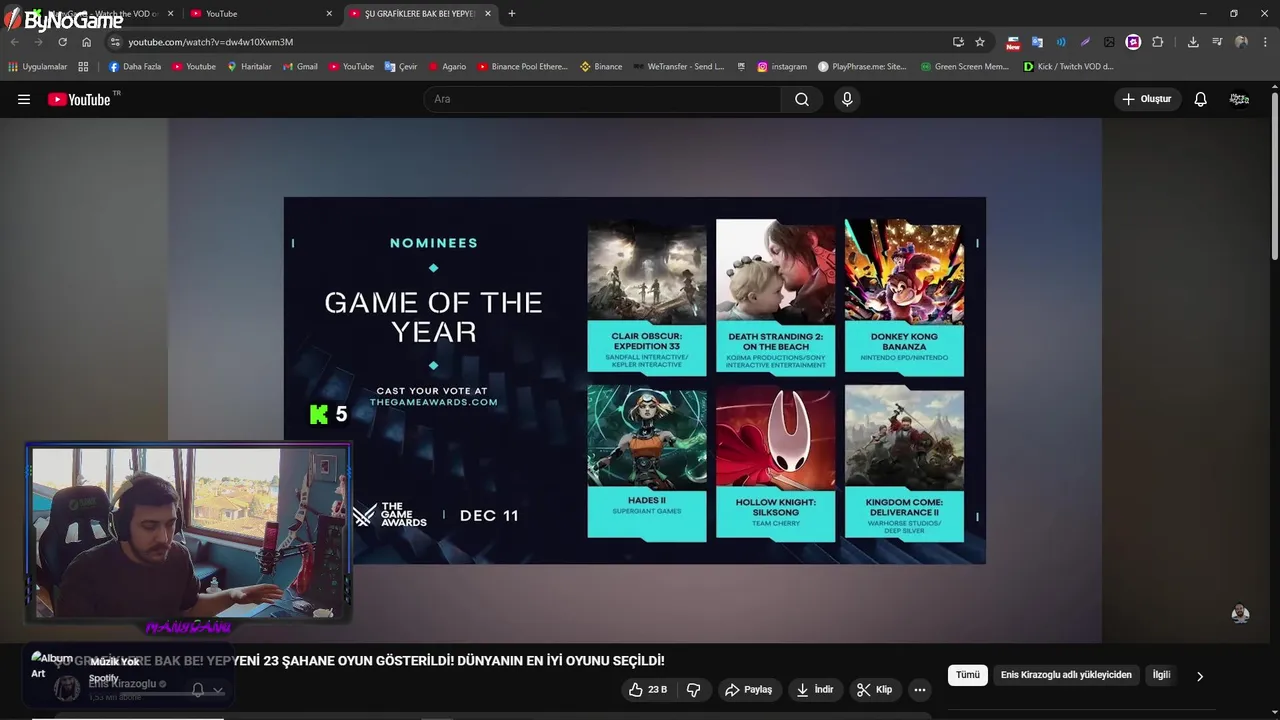Image resolution: width=1280 pixels, height=720 pixels.
Task: Click the video title 'ŞAHANE OYUN GÖSTERİLDİ!' text
Action: pos(368,661)
